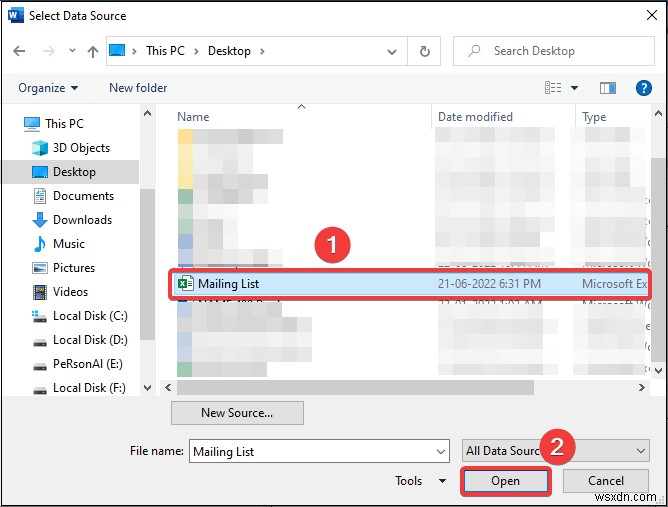Image resolution: width=668 pixels, height=507 pixels.
Task: Go up one folder level
Action: 92,51
